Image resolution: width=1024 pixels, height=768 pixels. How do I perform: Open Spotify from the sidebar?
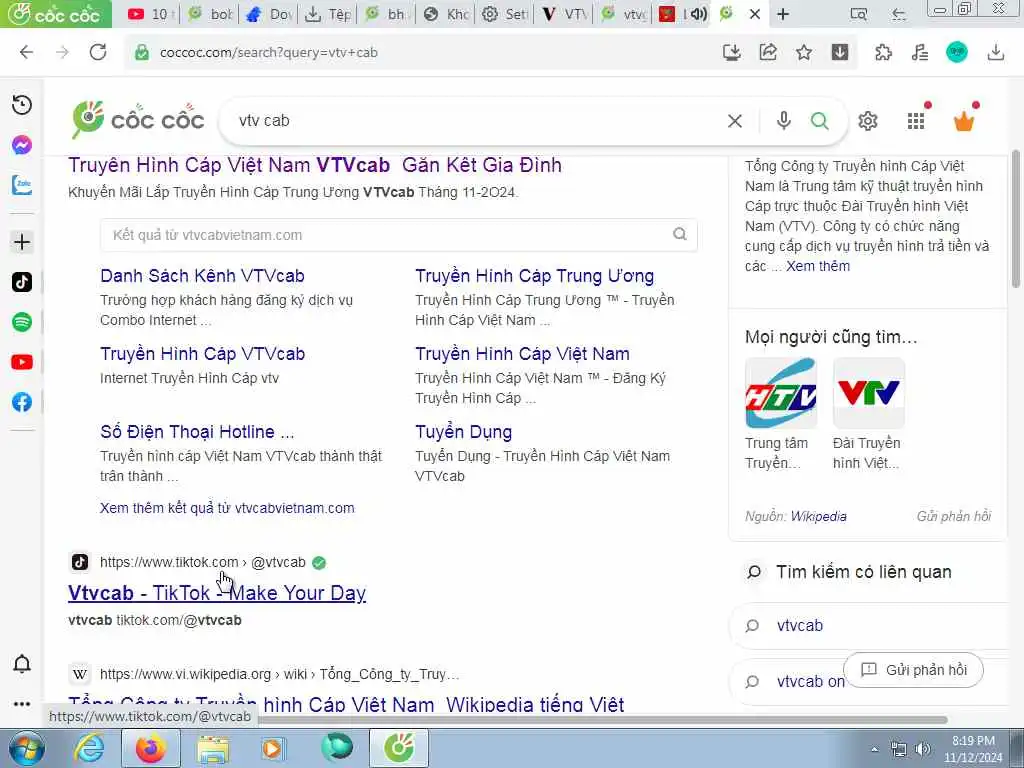(x=22, y=322)
